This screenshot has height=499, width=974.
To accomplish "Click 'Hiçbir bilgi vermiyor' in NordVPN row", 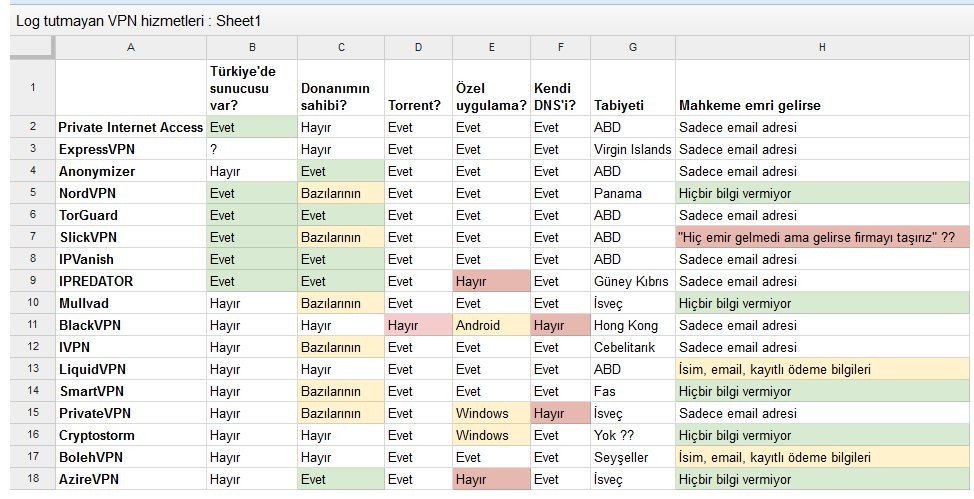I will click(x=822, y=193).
